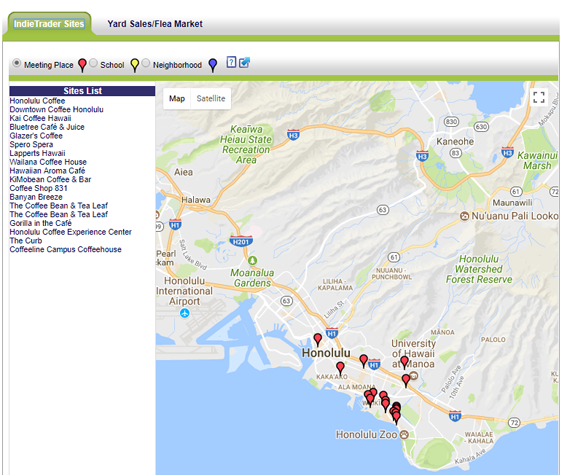Screen dimensions: 567x475
Task: Click blue Neighborhood legend pin
Action: tap(213, 65)
